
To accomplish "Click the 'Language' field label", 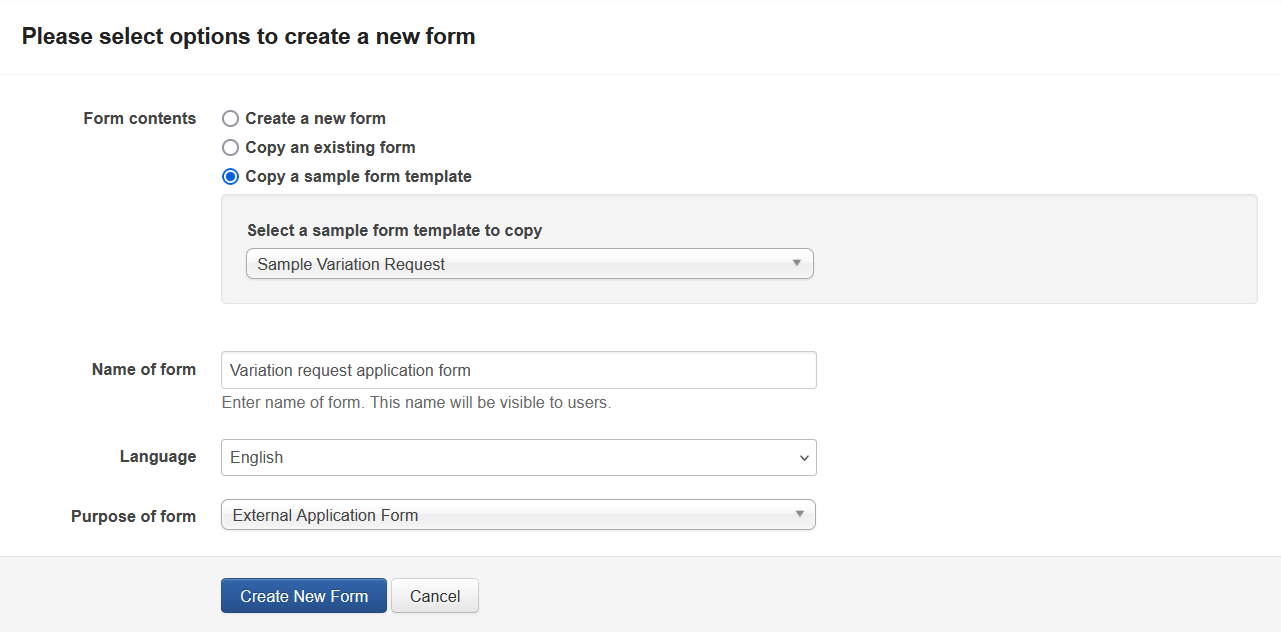I will [x=158, y=457].
